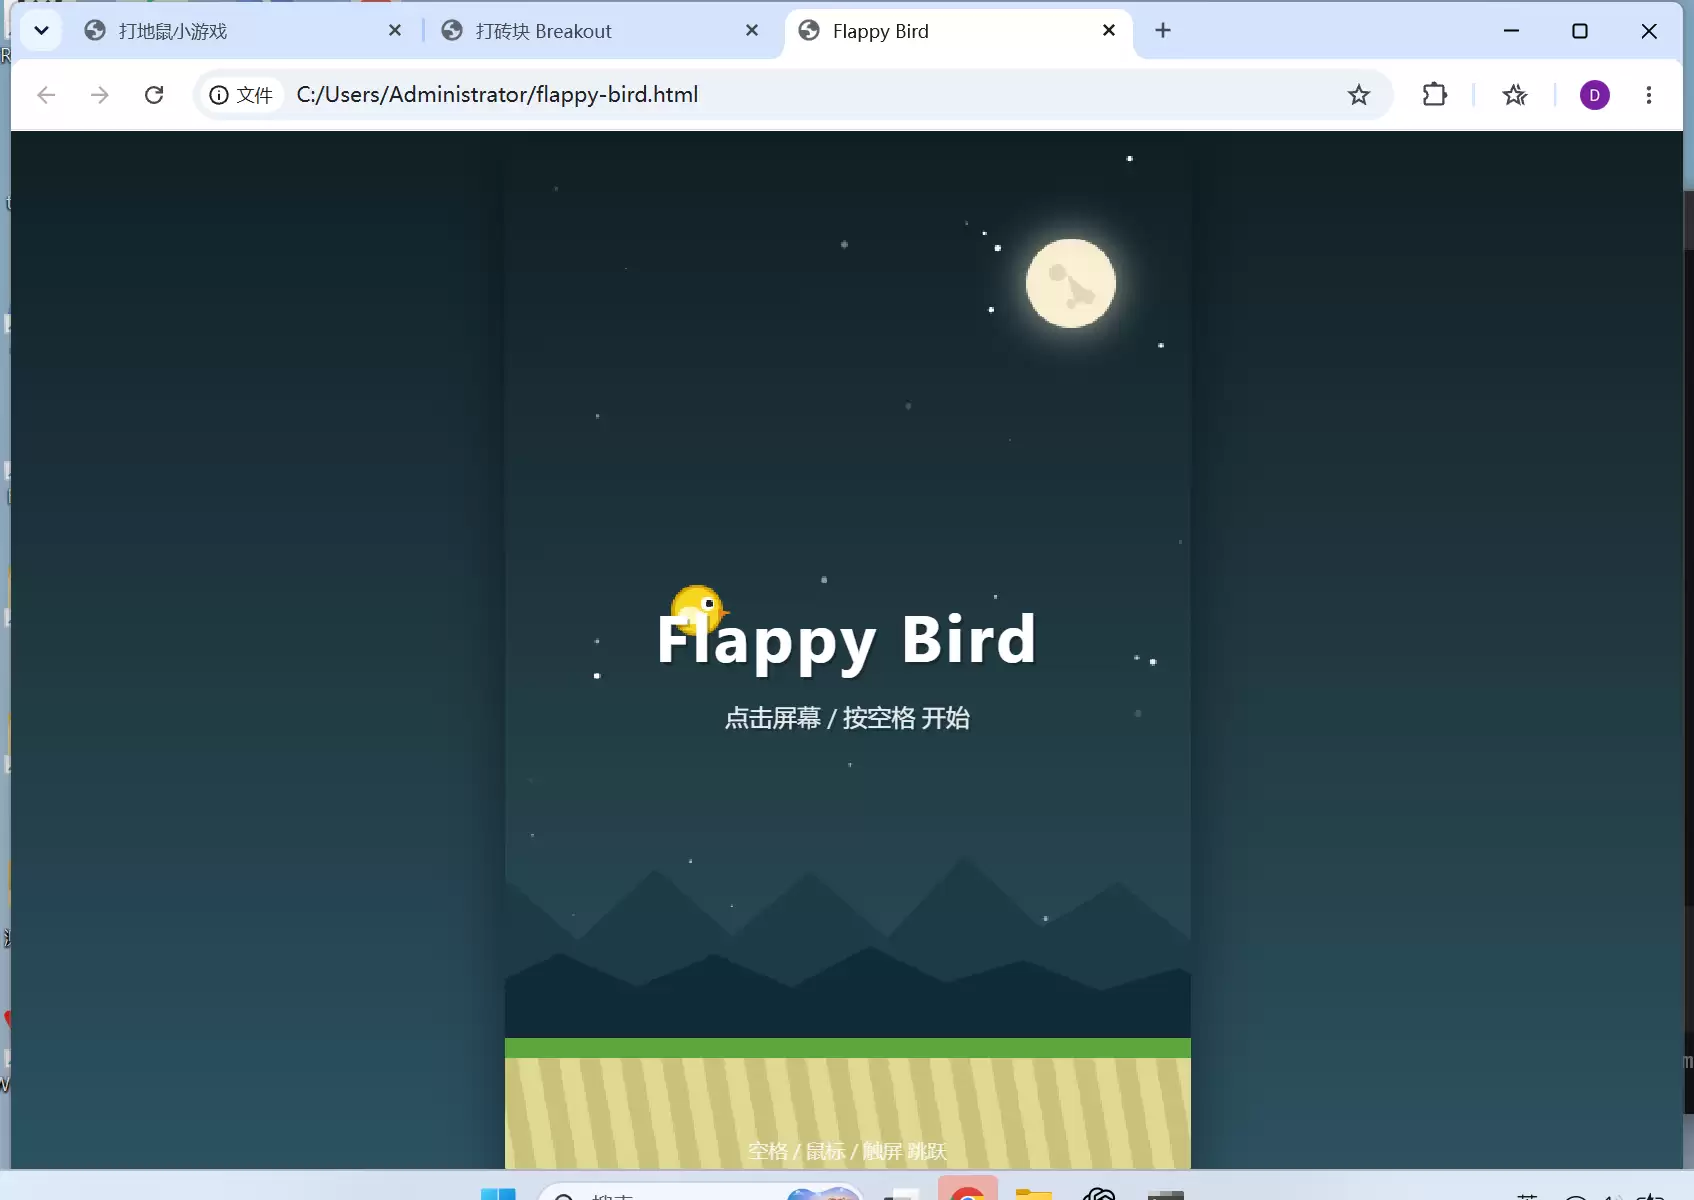The width and height of the screenshot is (1694, 1200).
Task: View site information via 文件 chip
Action: coord(240,95)
